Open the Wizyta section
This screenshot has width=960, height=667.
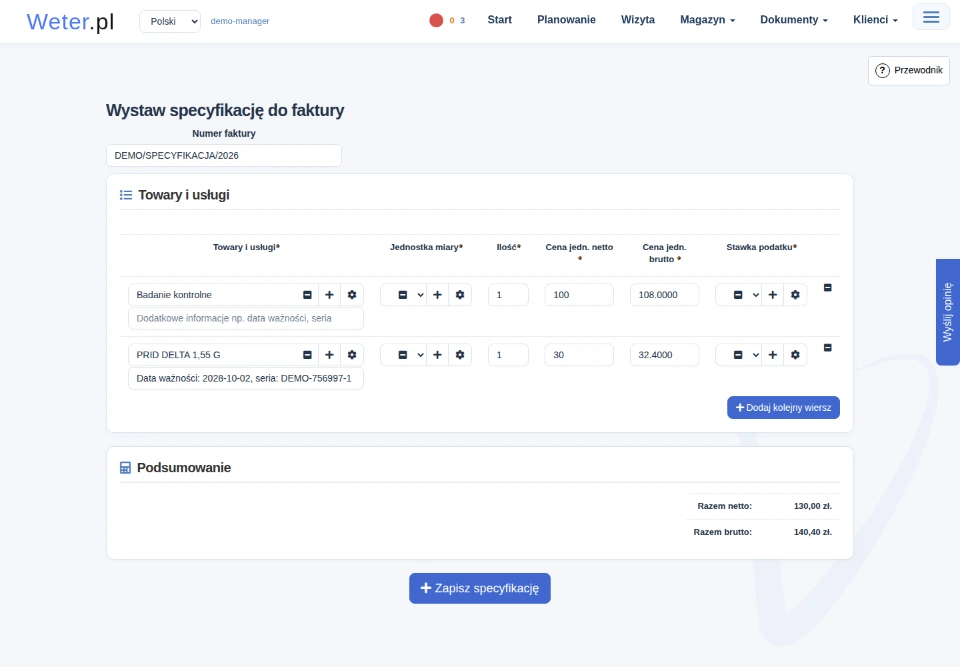(x=638, y=20)
